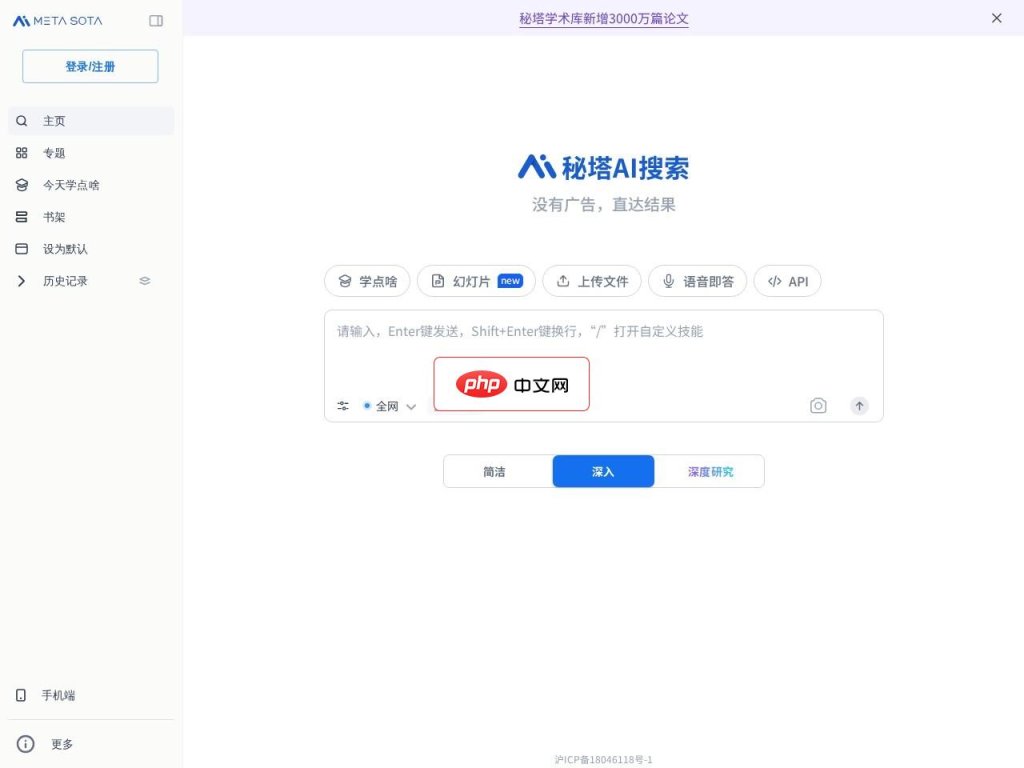
Task: Click the code brackets icon in API
Action: [x=775, y=281]
